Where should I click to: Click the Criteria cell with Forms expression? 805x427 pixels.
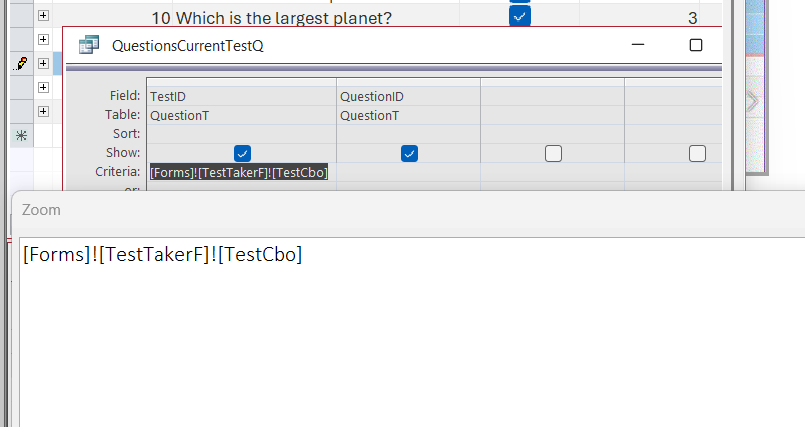pyautogui.click(x=239, y=172)
